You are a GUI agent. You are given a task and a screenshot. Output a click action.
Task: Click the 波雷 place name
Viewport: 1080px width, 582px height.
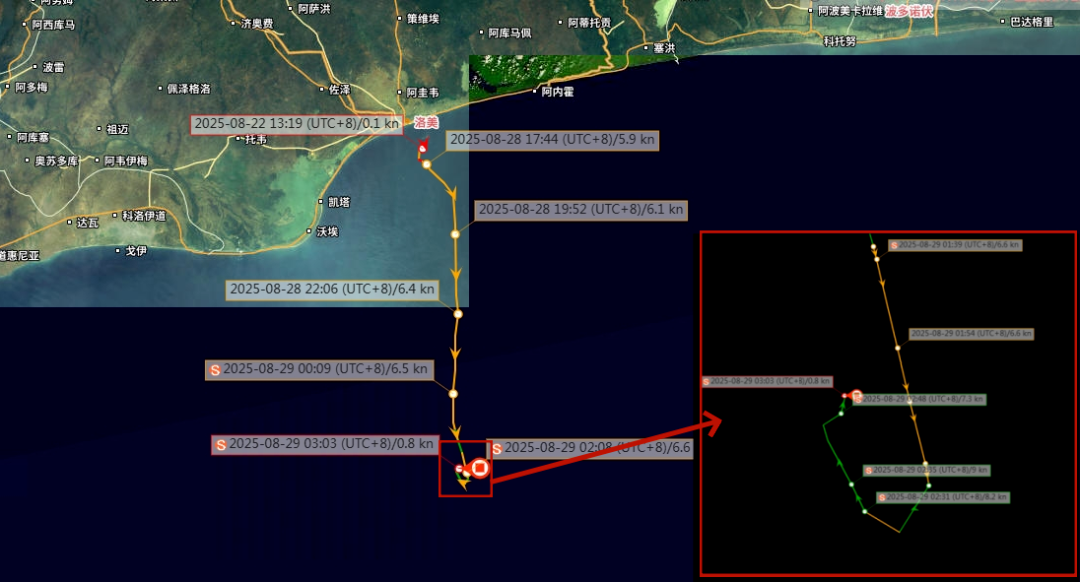[53, 67]
